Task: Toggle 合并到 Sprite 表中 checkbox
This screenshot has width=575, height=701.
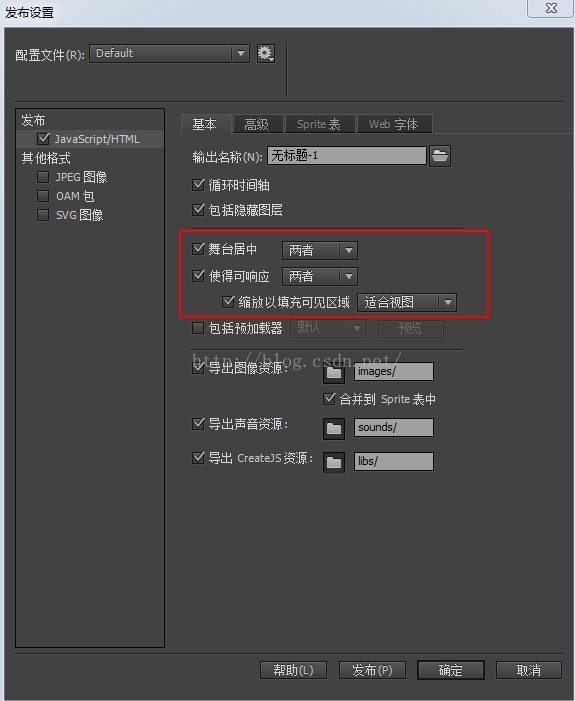Action: click(x=329, y=398)
